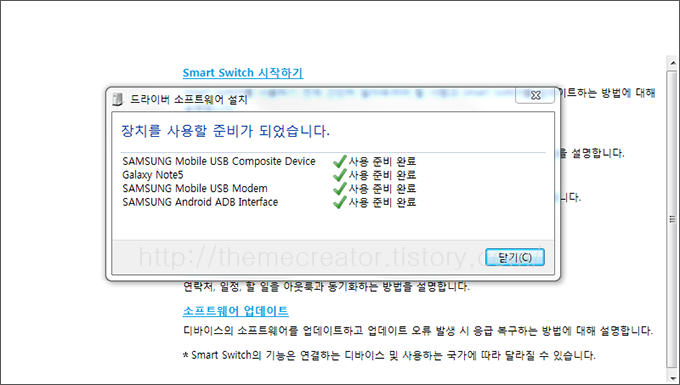The height and width of the screenshot is (385, 680).
Task: Open the Smart Switch 시작하기 link
Action: 243,73
